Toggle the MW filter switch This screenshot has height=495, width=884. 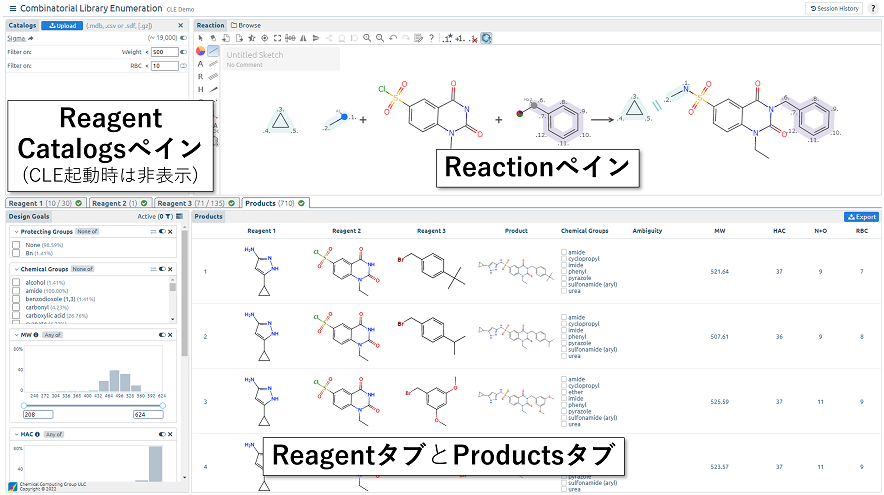[x=162, y=335]
